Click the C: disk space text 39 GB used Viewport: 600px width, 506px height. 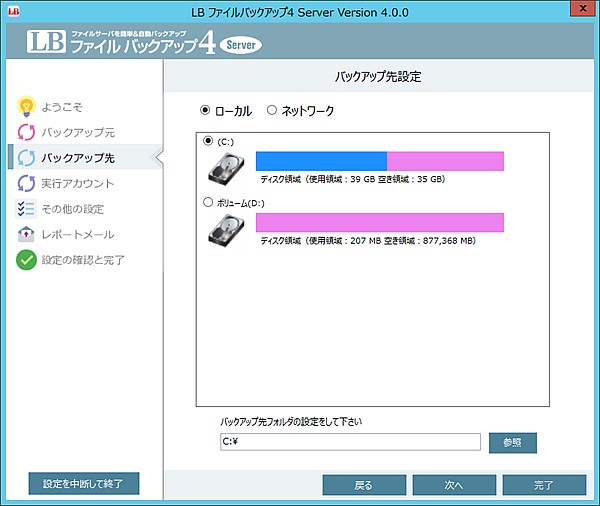pos(353,179)
